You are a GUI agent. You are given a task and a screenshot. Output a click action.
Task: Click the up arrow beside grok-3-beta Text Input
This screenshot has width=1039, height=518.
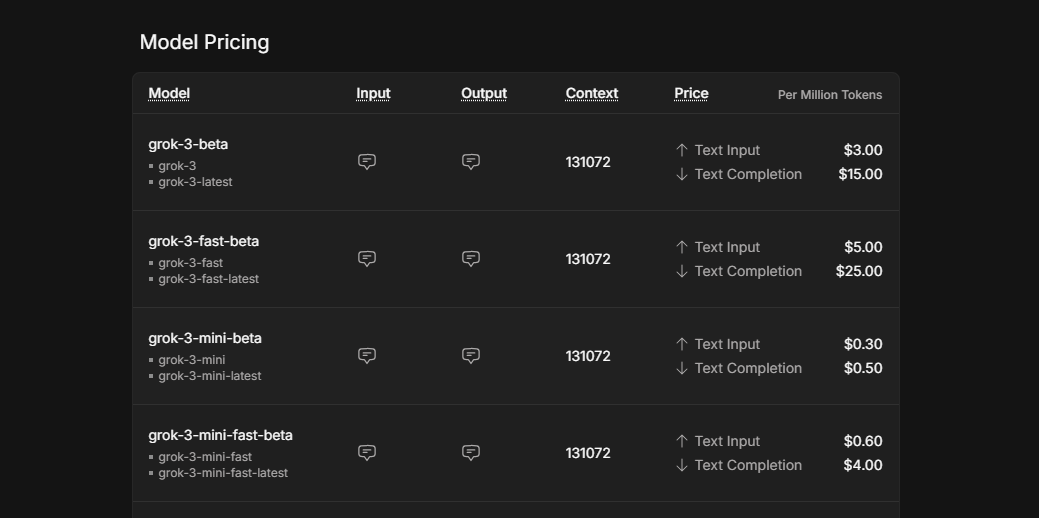[x=682, y=150]
